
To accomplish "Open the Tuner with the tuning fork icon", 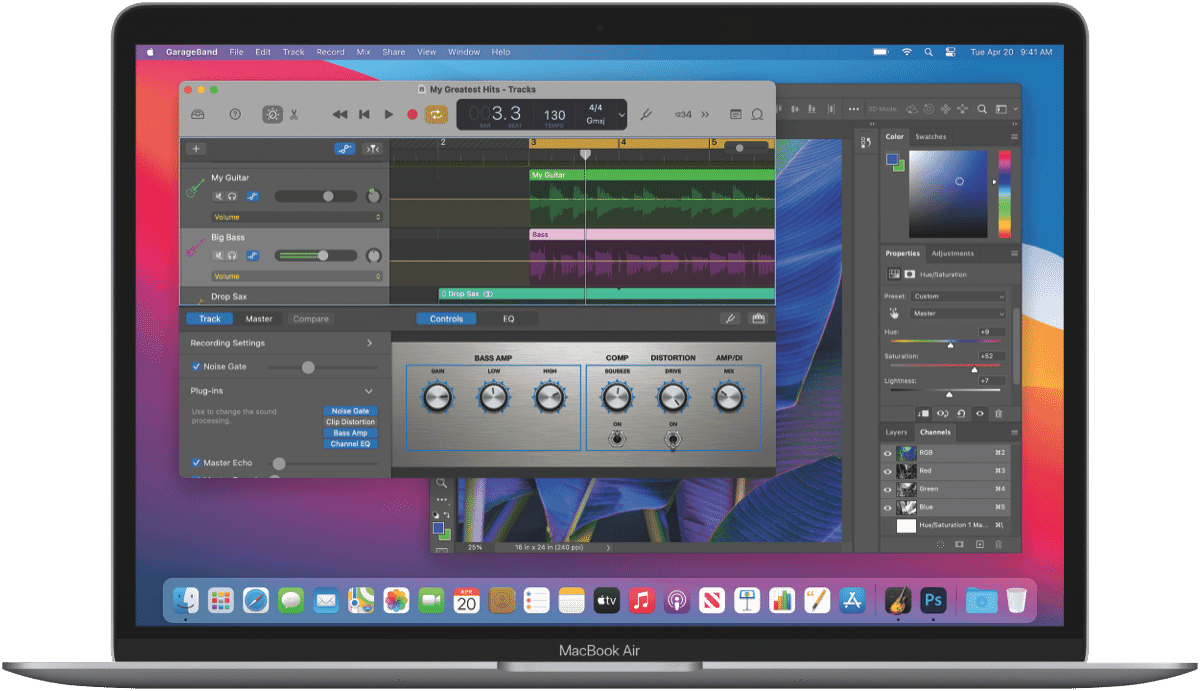I will point(646,115).
